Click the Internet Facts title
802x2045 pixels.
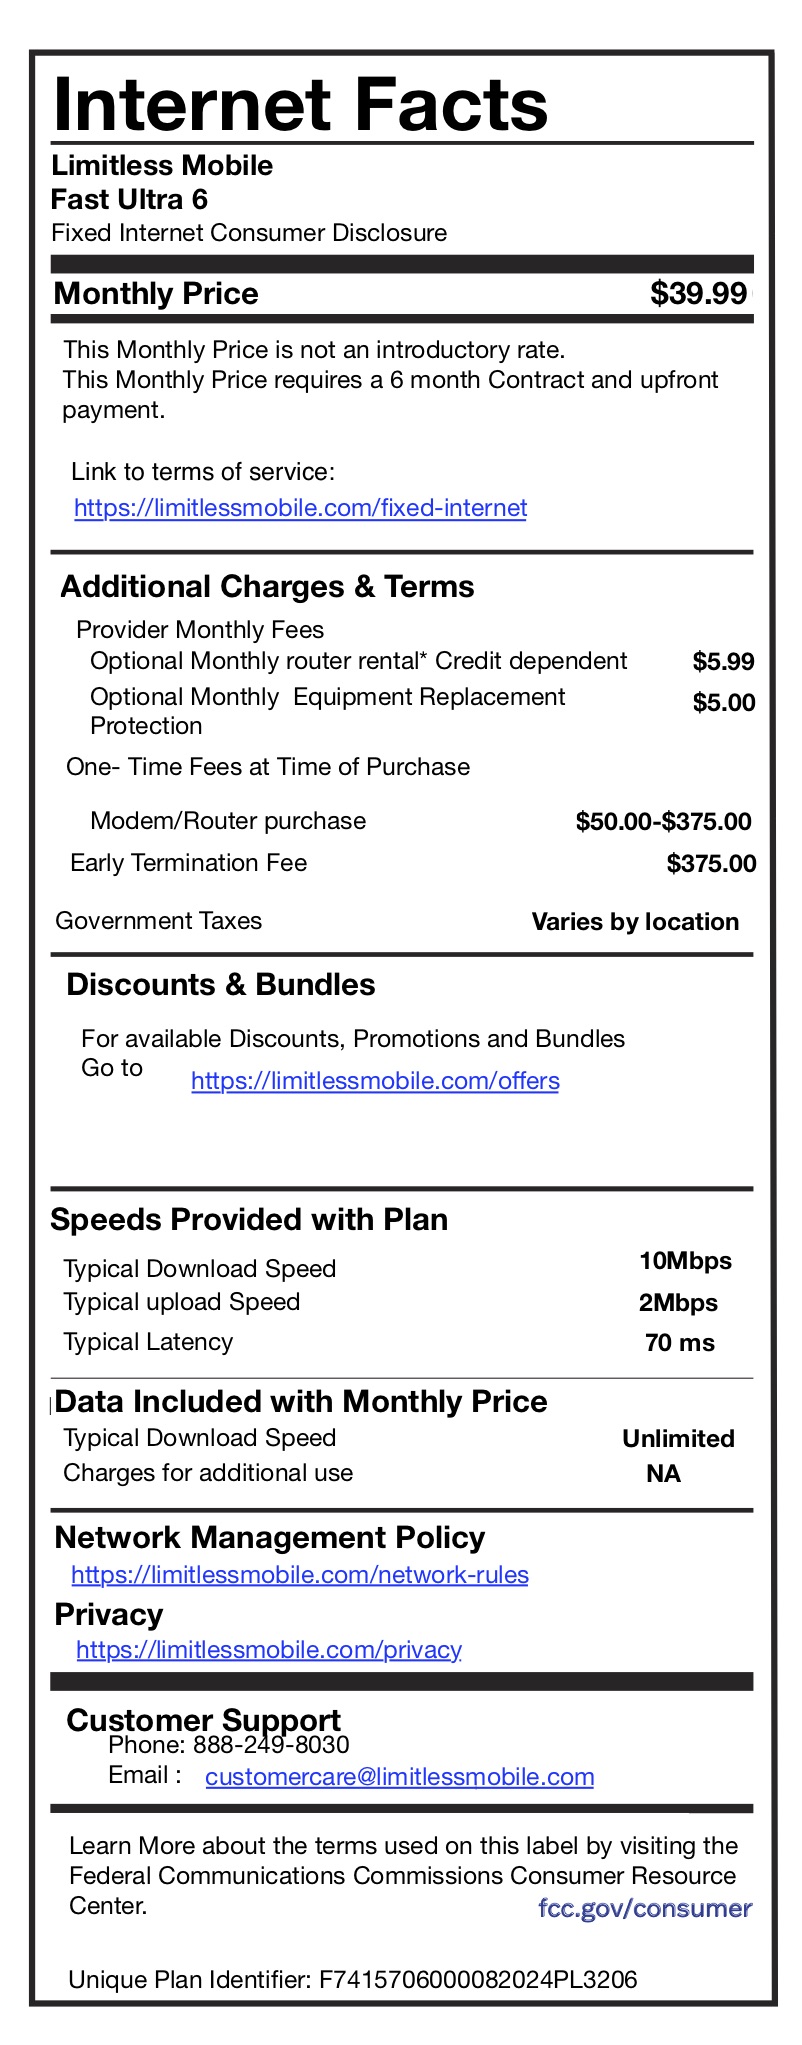(x=300, y=105)
